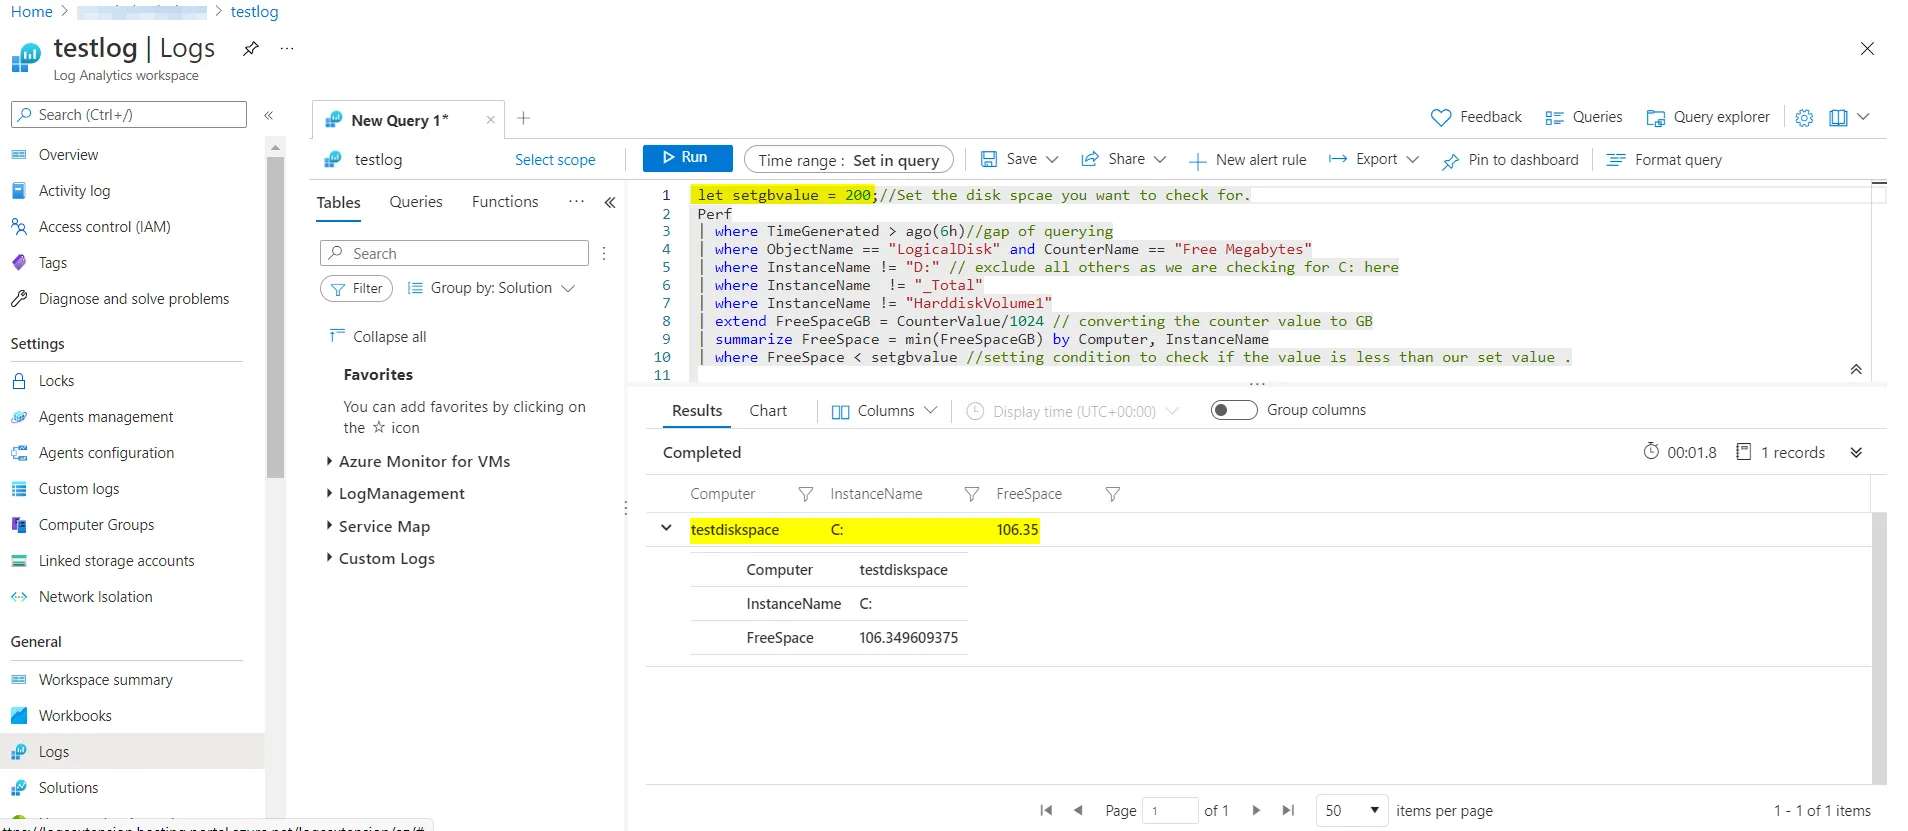Close the Logs blade with the X
Screen dimensions: 1908x831
1867,48
